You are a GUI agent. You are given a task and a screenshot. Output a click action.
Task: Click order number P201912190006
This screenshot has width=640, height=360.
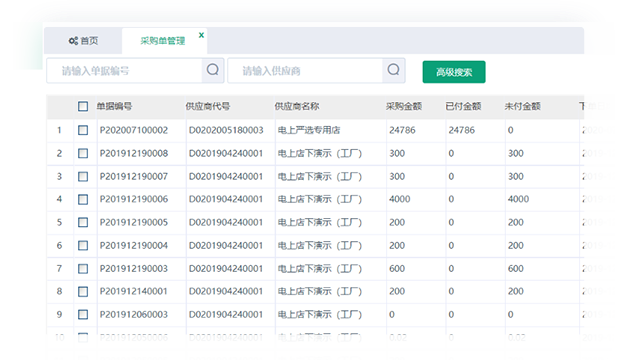coord(134,199)
